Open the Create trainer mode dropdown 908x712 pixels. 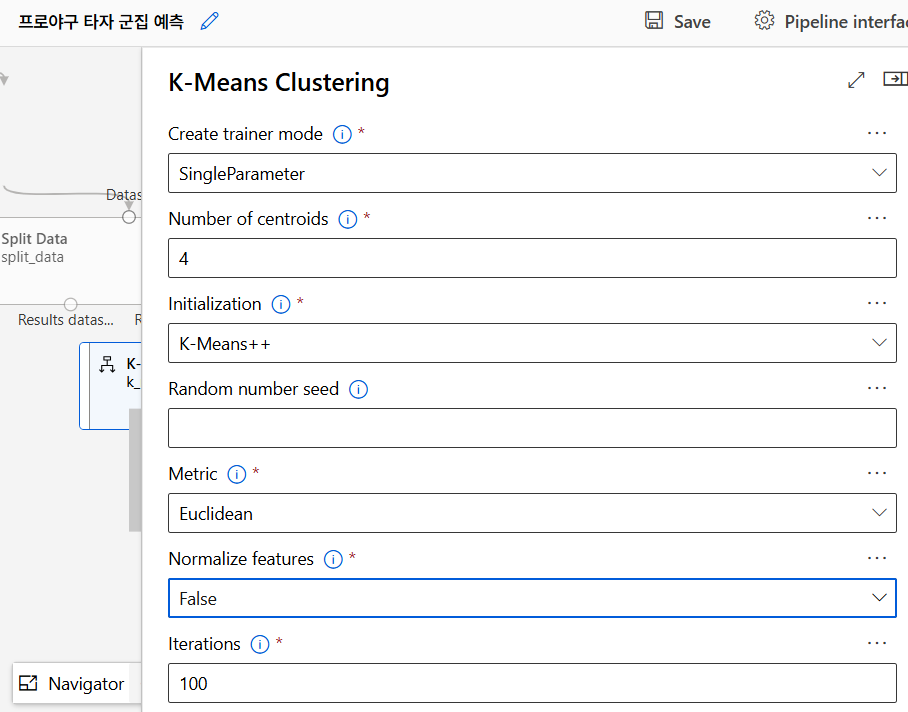point(532,173)
